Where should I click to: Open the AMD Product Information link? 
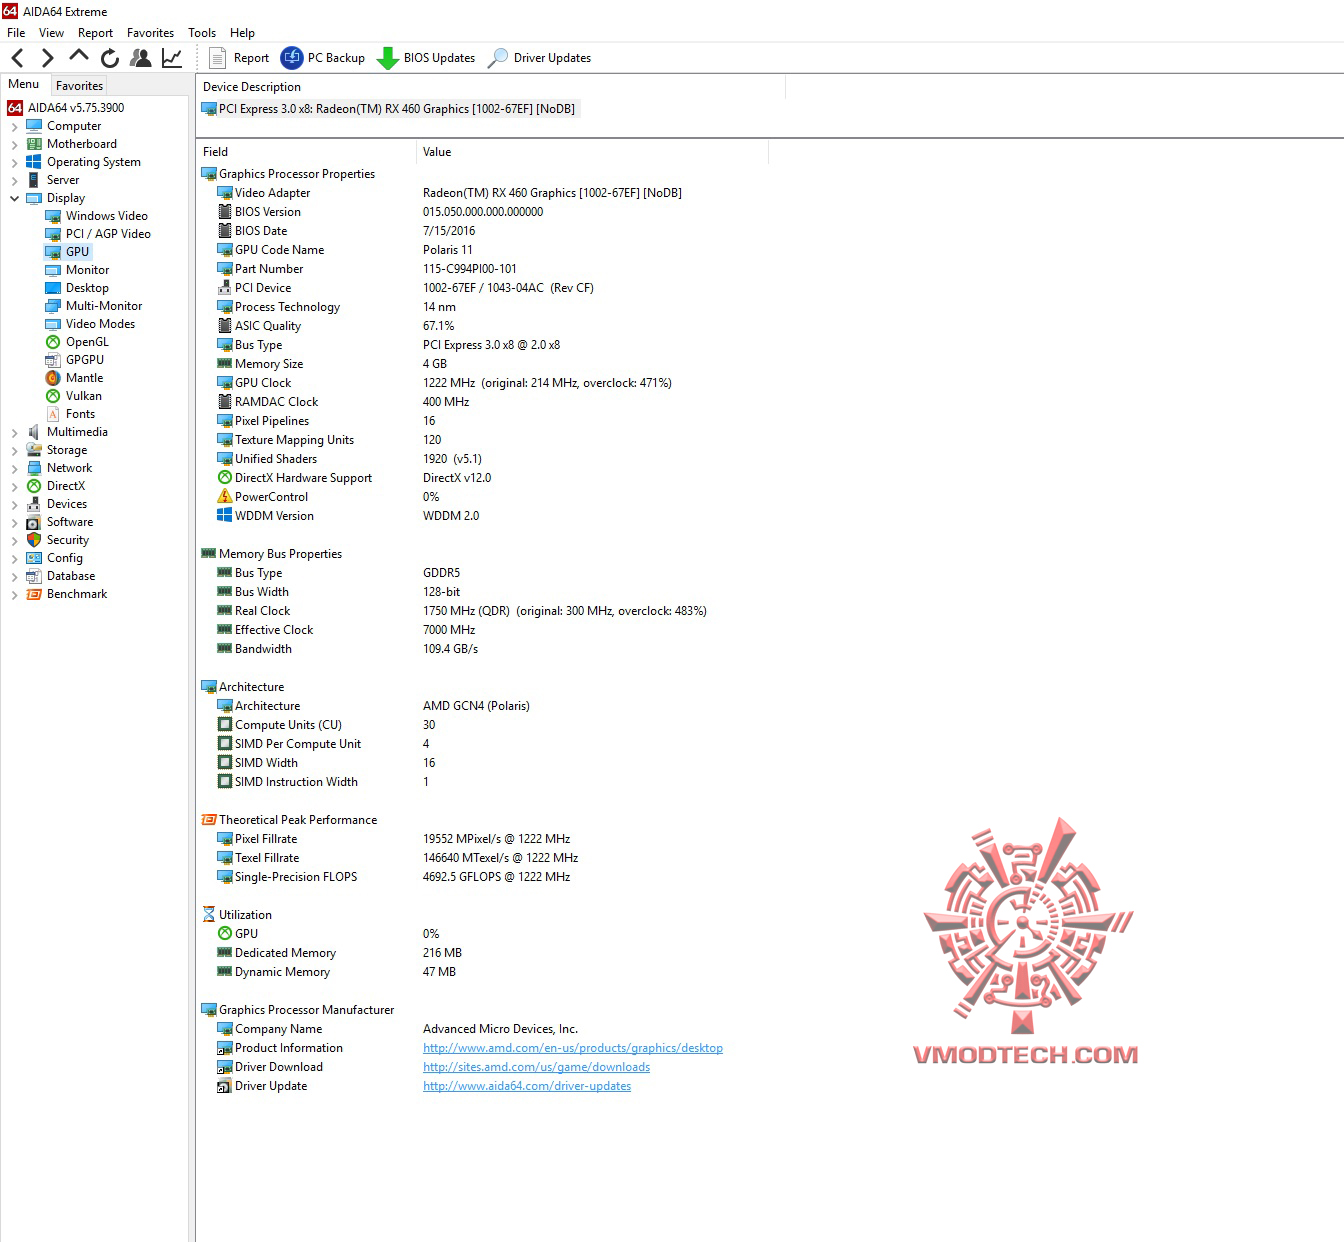[573, 1048]
